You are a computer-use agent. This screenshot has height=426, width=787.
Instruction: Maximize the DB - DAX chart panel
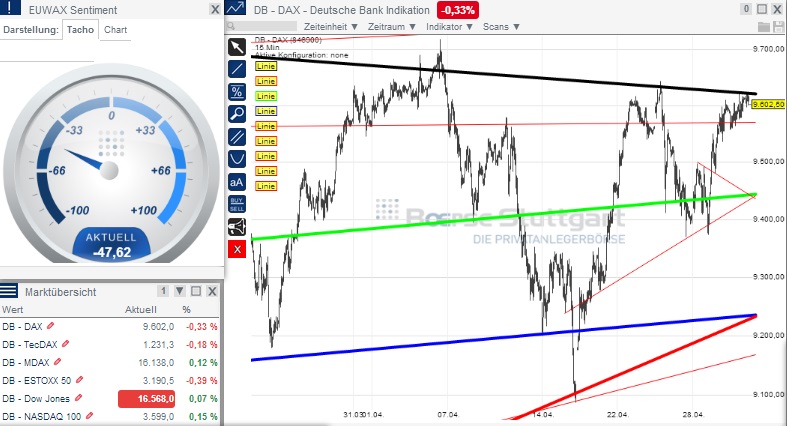[x=762, y=9]
